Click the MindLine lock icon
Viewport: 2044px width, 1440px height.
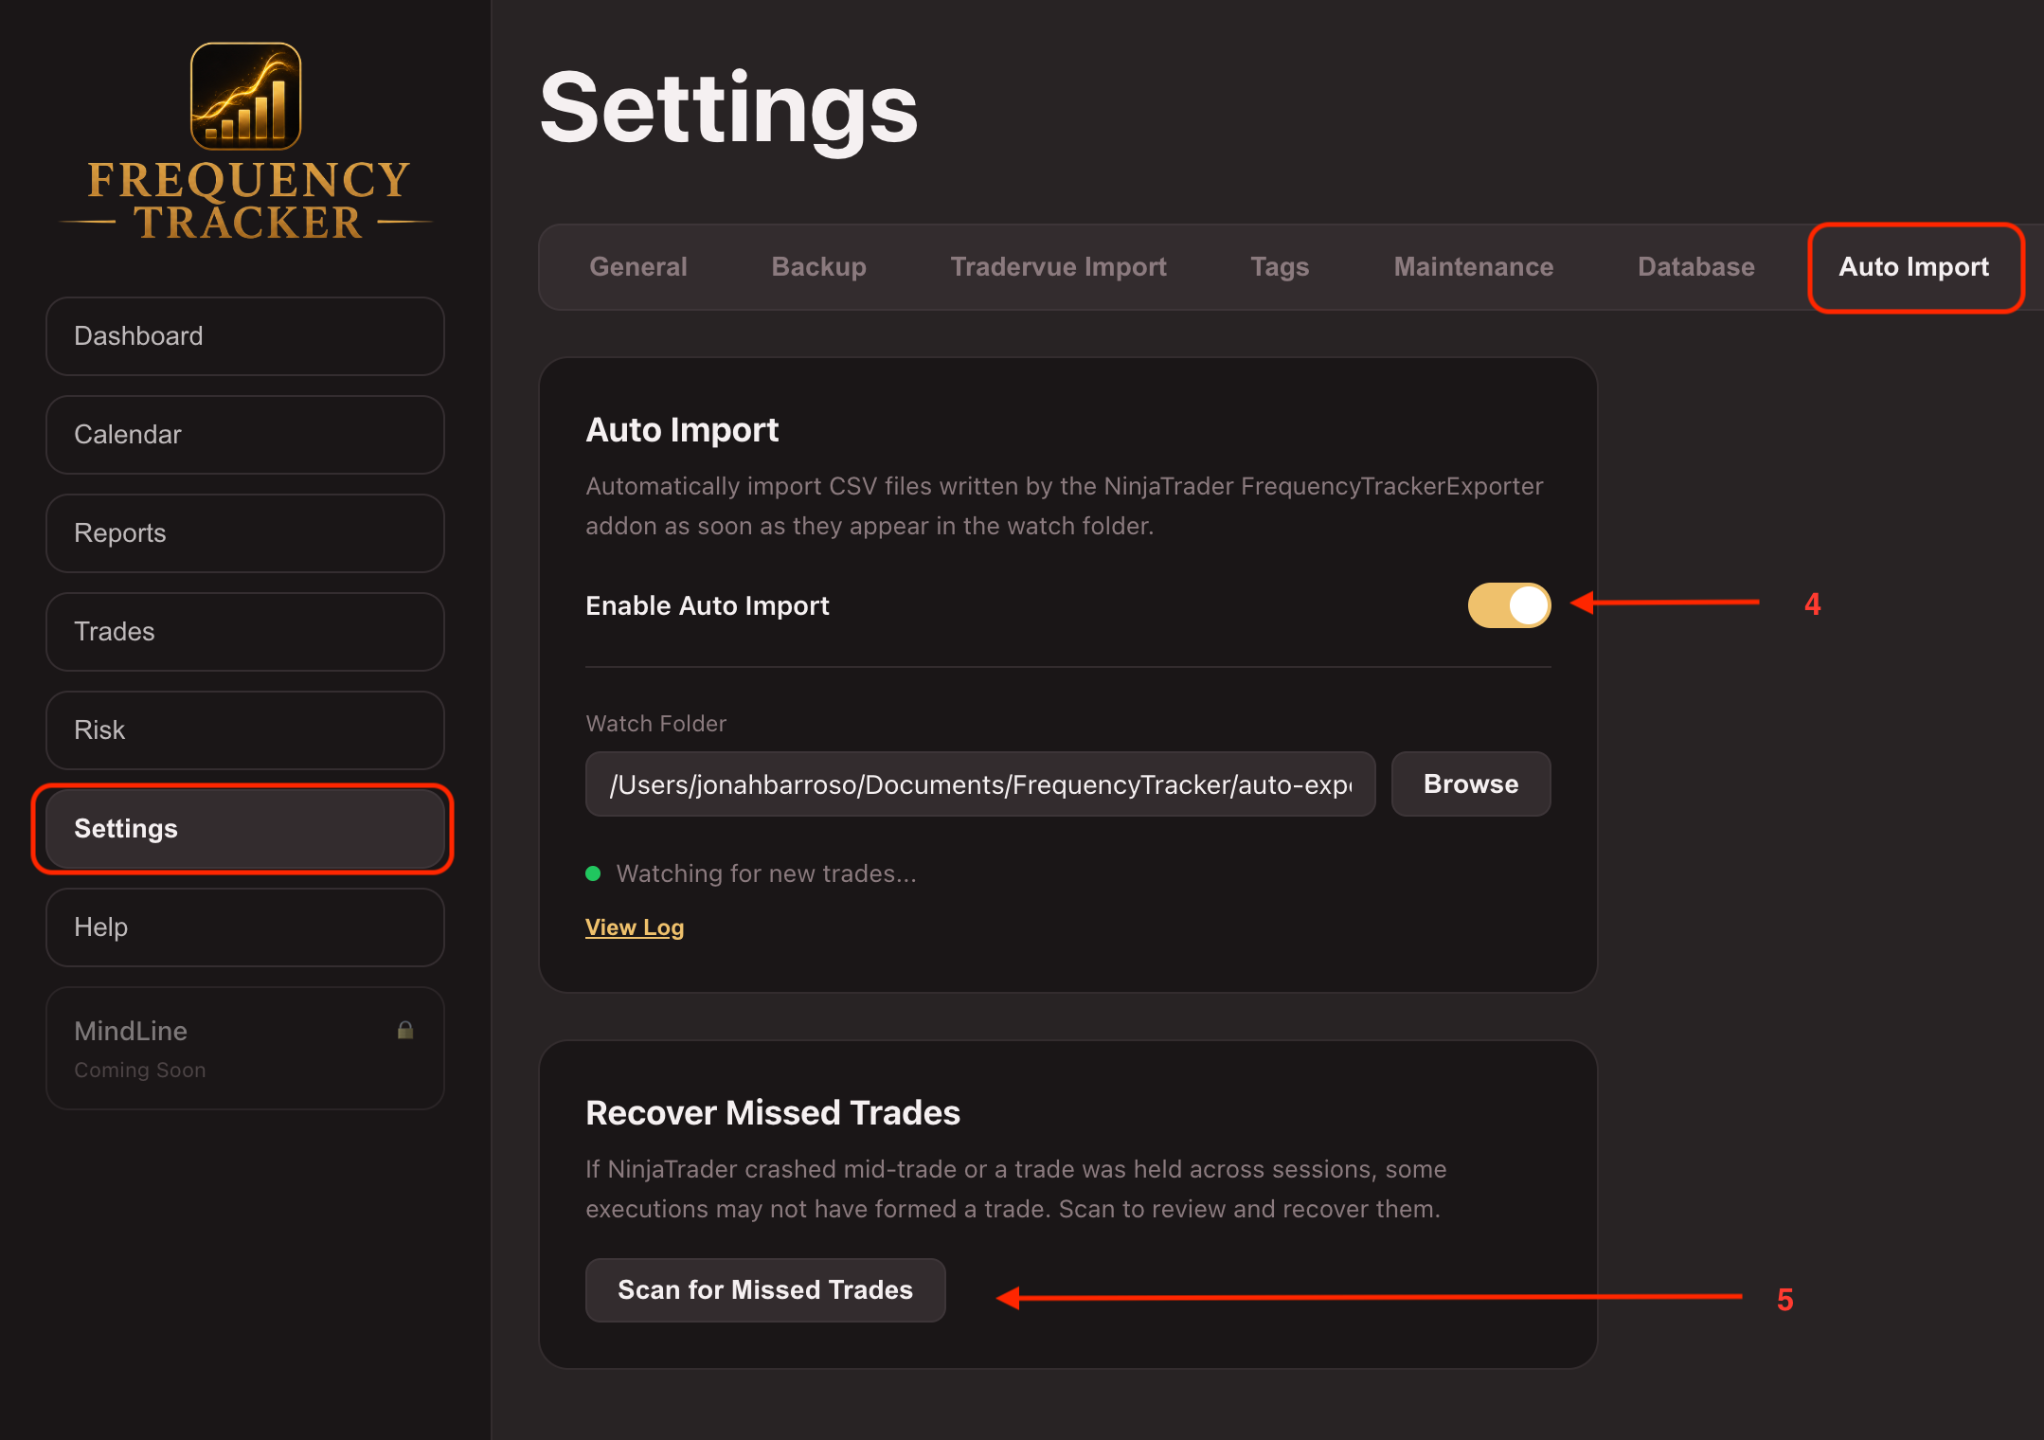point(405,1030)
